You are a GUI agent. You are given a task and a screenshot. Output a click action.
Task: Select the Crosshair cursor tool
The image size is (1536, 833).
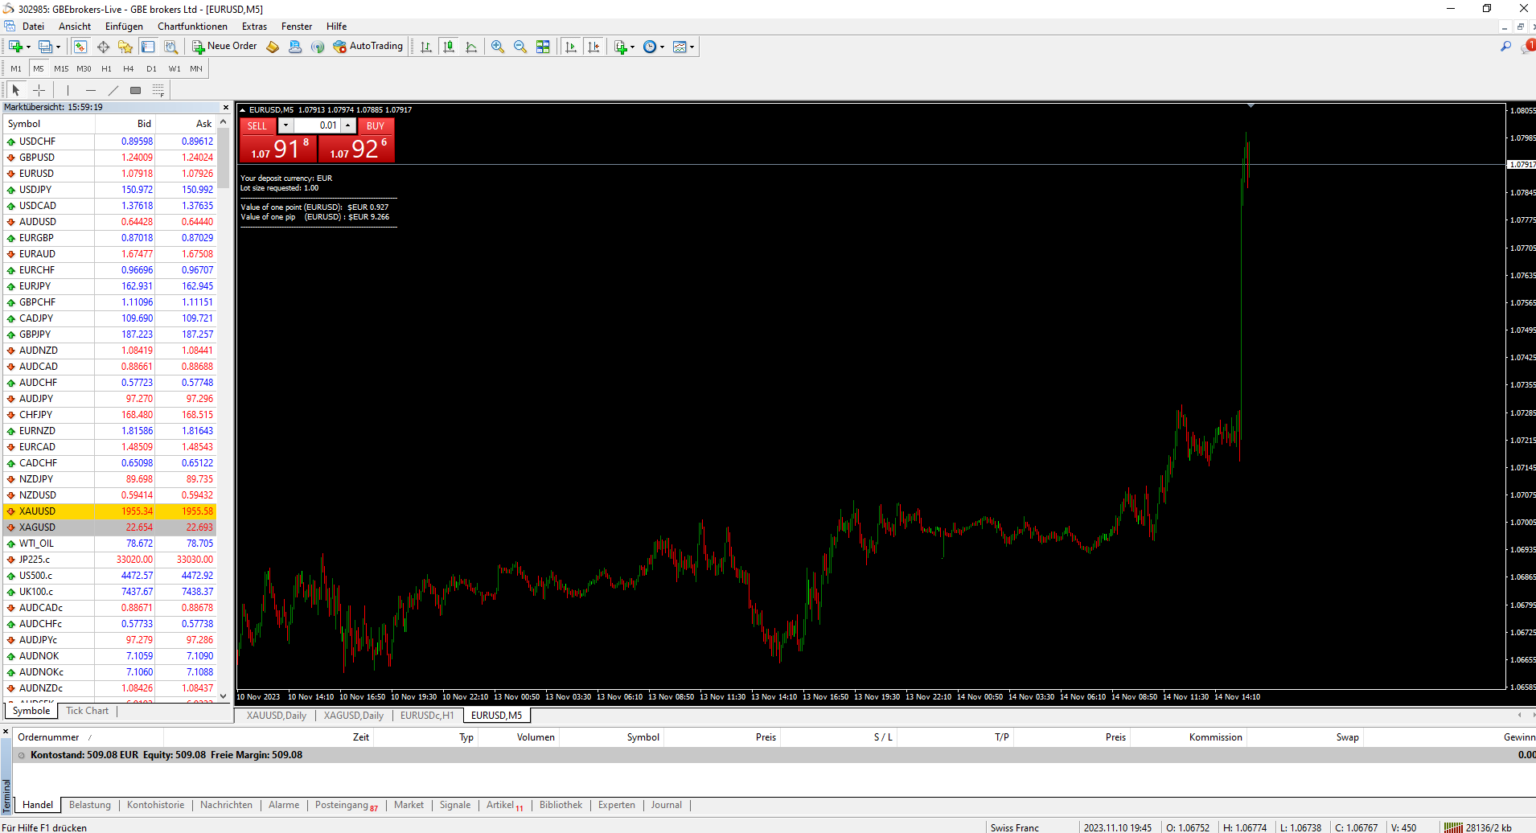point(39,90)
